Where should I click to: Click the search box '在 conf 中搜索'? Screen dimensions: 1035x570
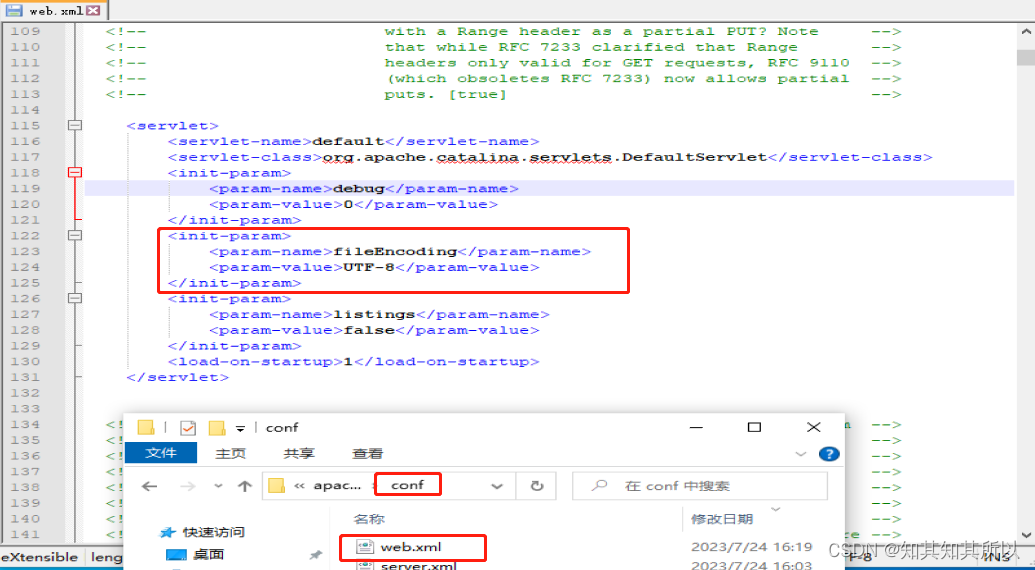pyautogui.click(x=700, y=486)
